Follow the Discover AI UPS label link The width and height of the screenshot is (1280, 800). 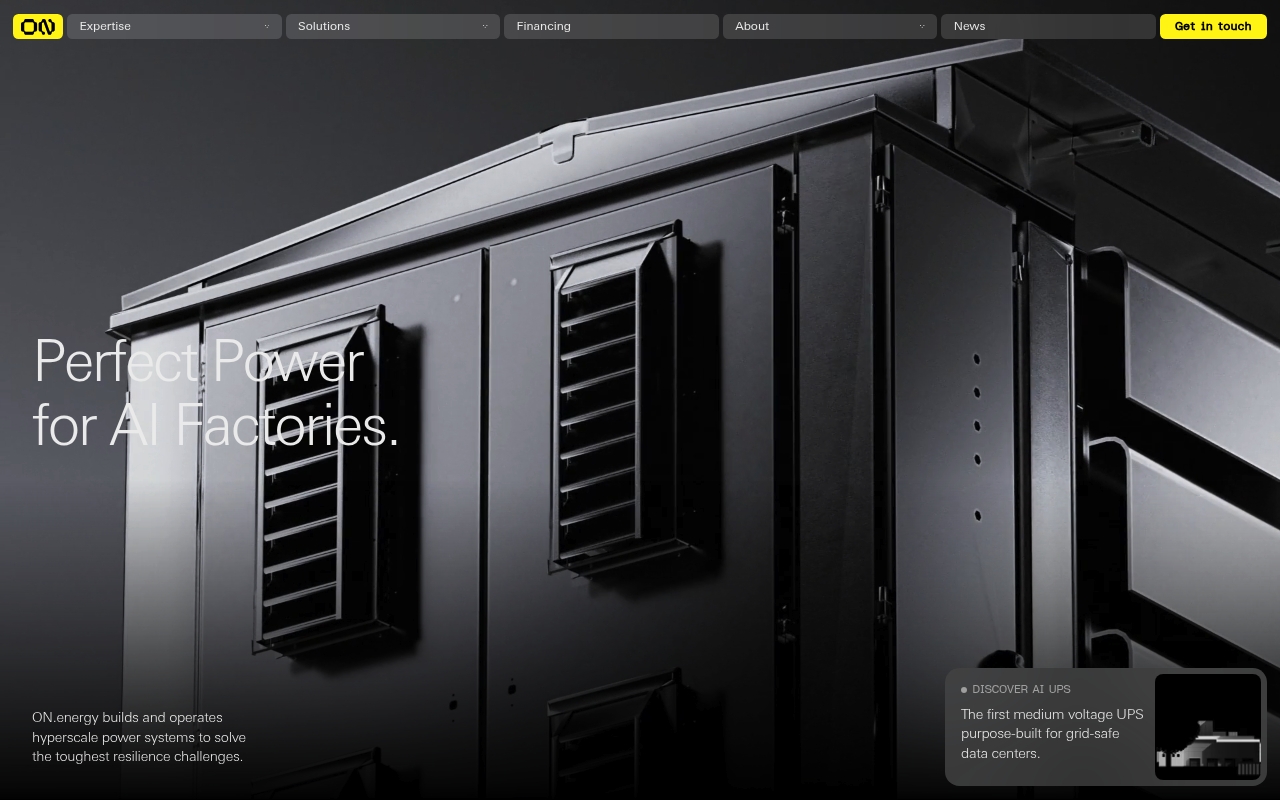1021,689
